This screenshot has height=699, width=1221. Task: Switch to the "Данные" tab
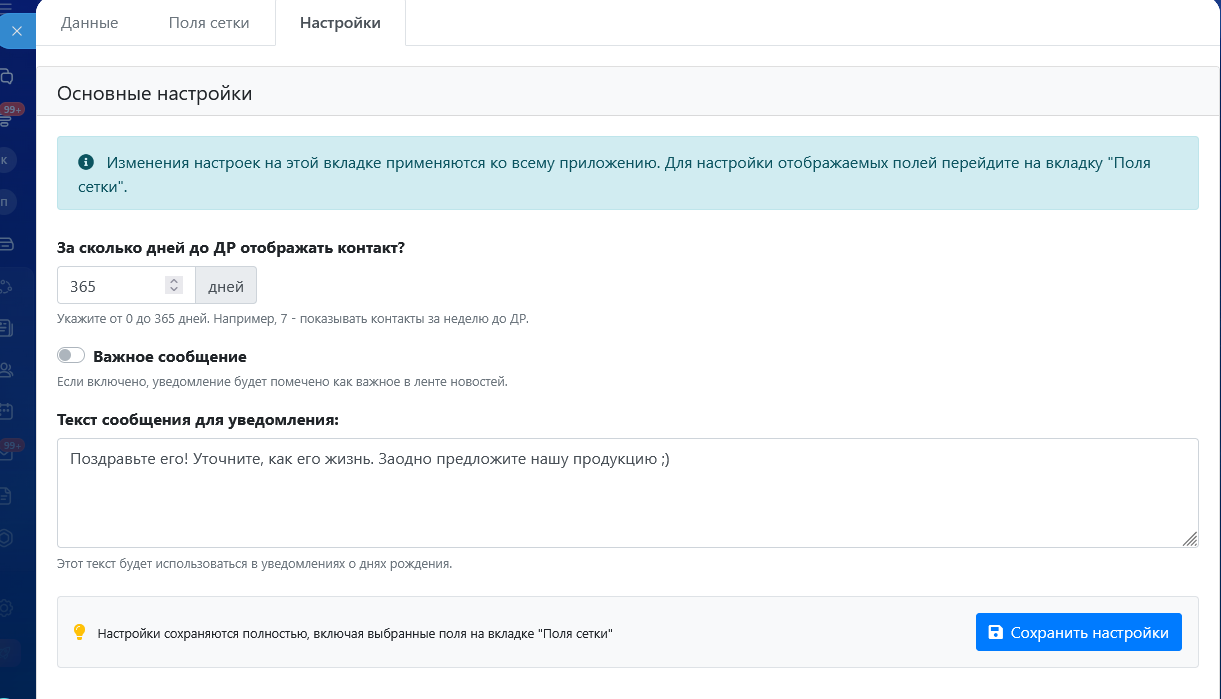(x=89, y=23)
